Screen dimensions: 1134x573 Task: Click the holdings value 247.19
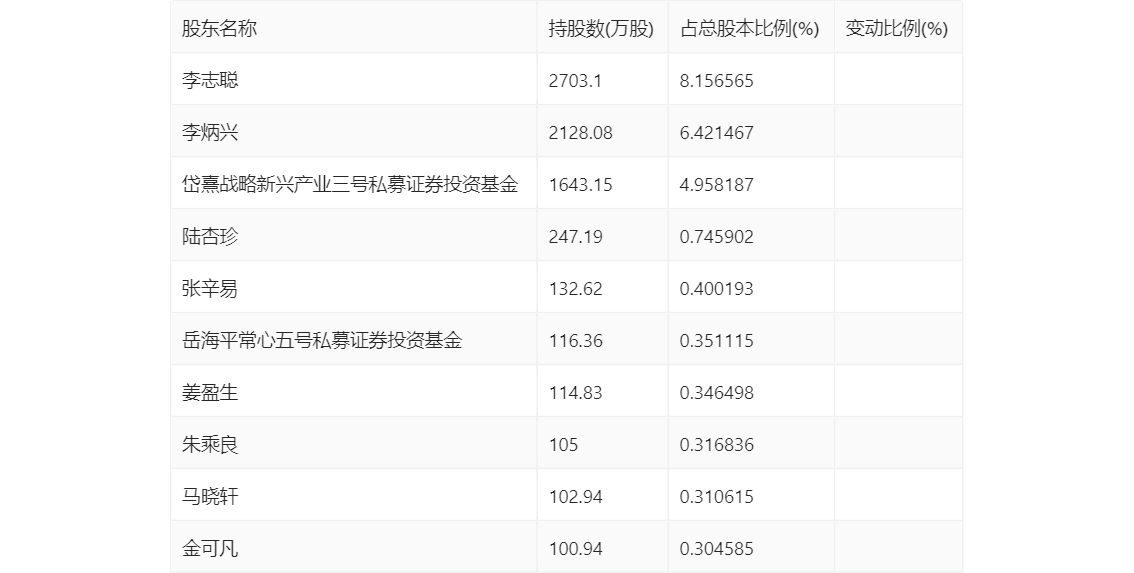point(576,237)
